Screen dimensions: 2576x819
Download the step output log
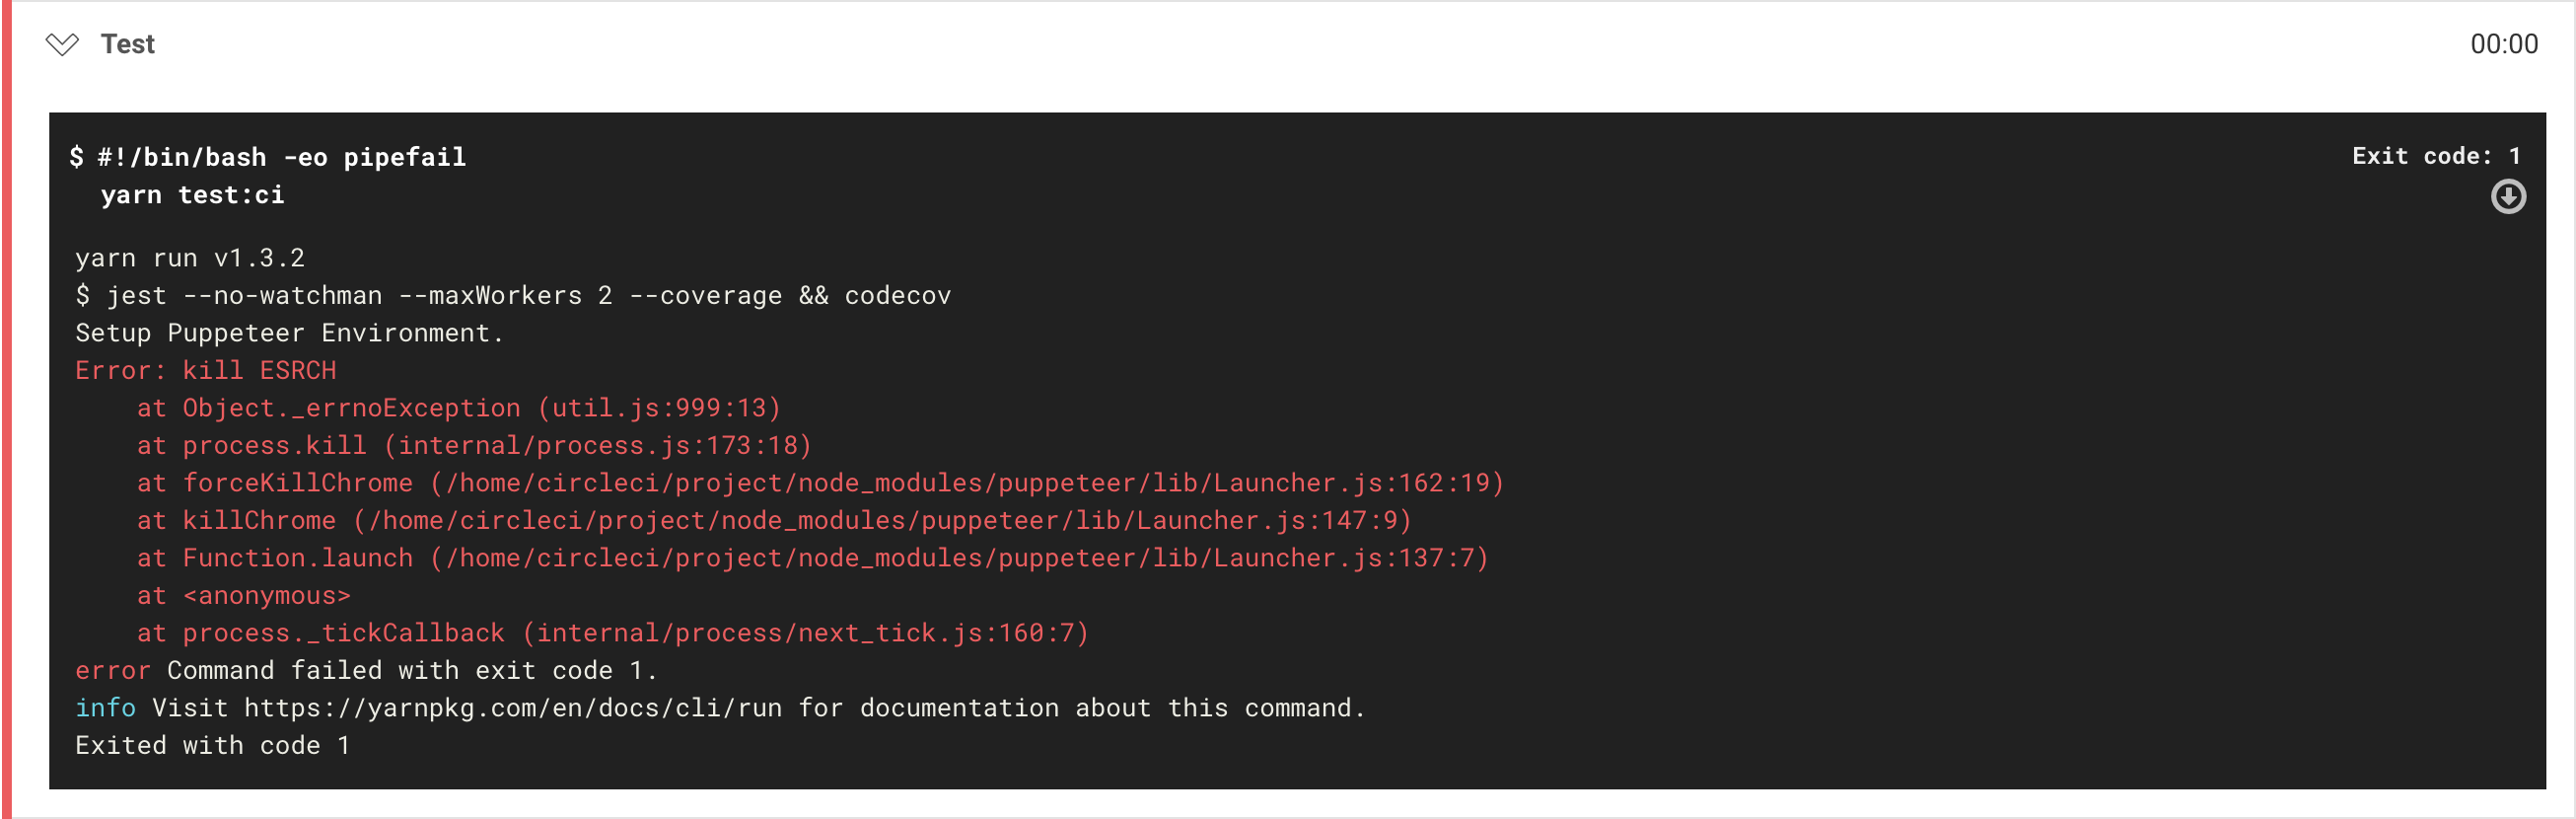[2507, 196]
